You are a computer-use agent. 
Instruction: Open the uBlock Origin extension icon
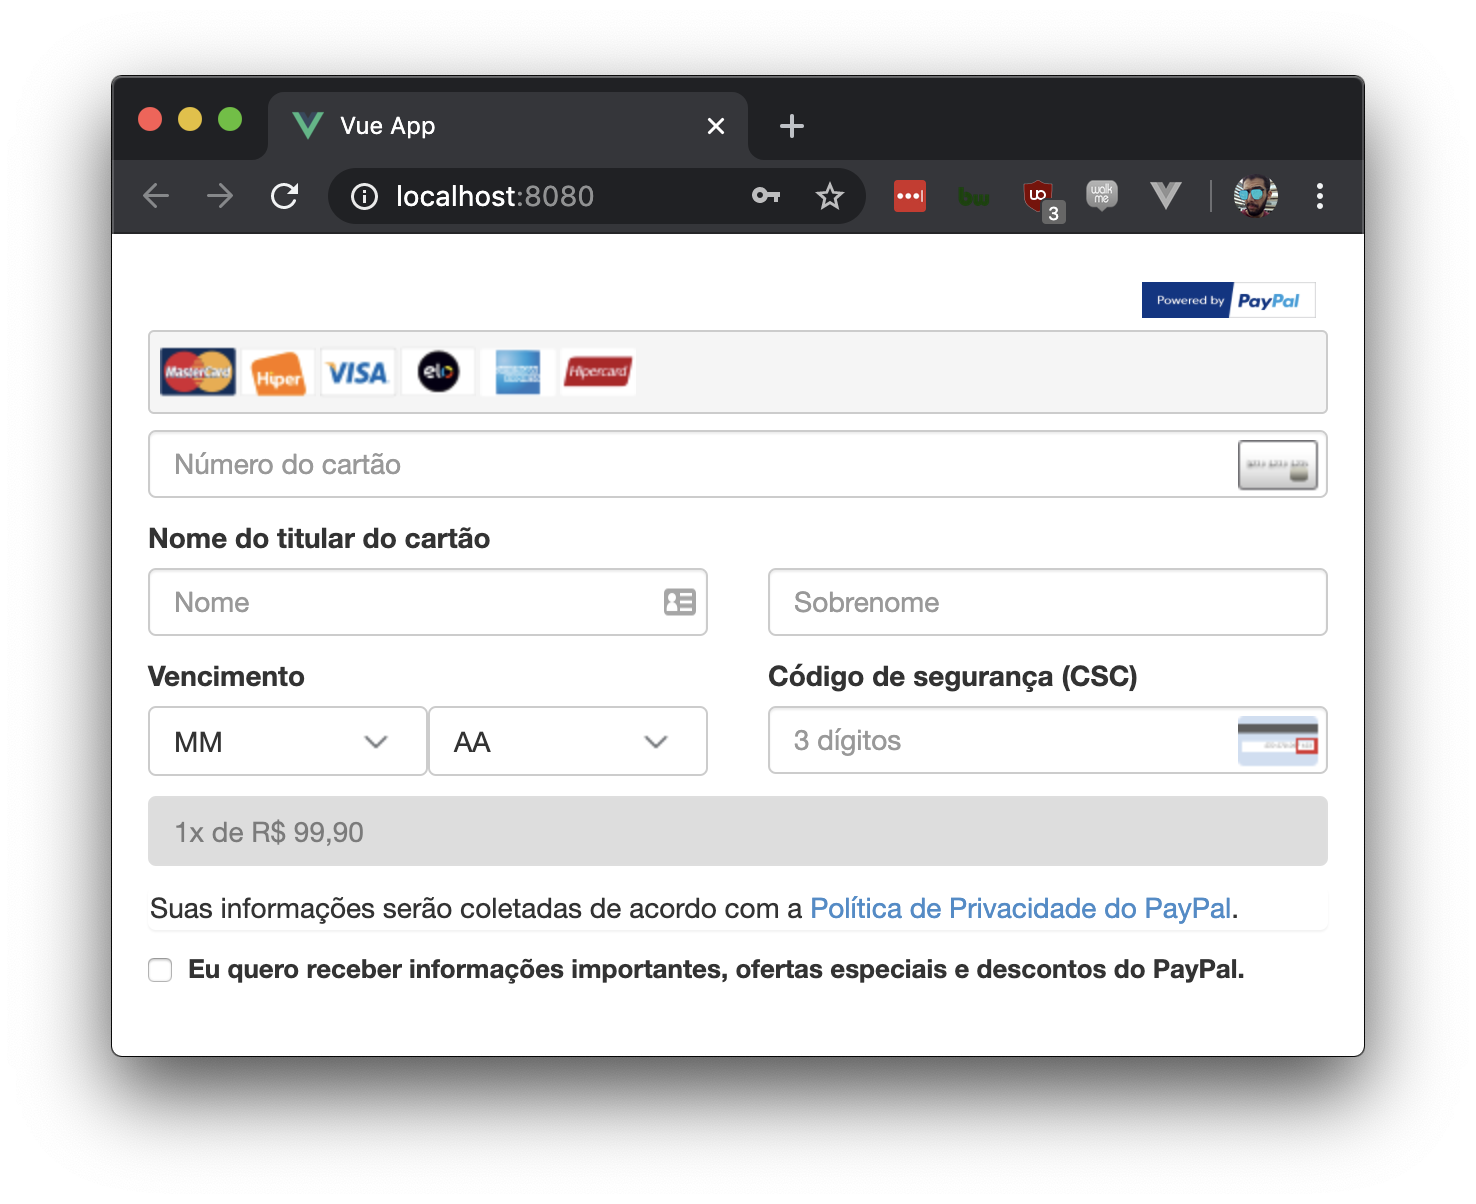coord(1042,198)
